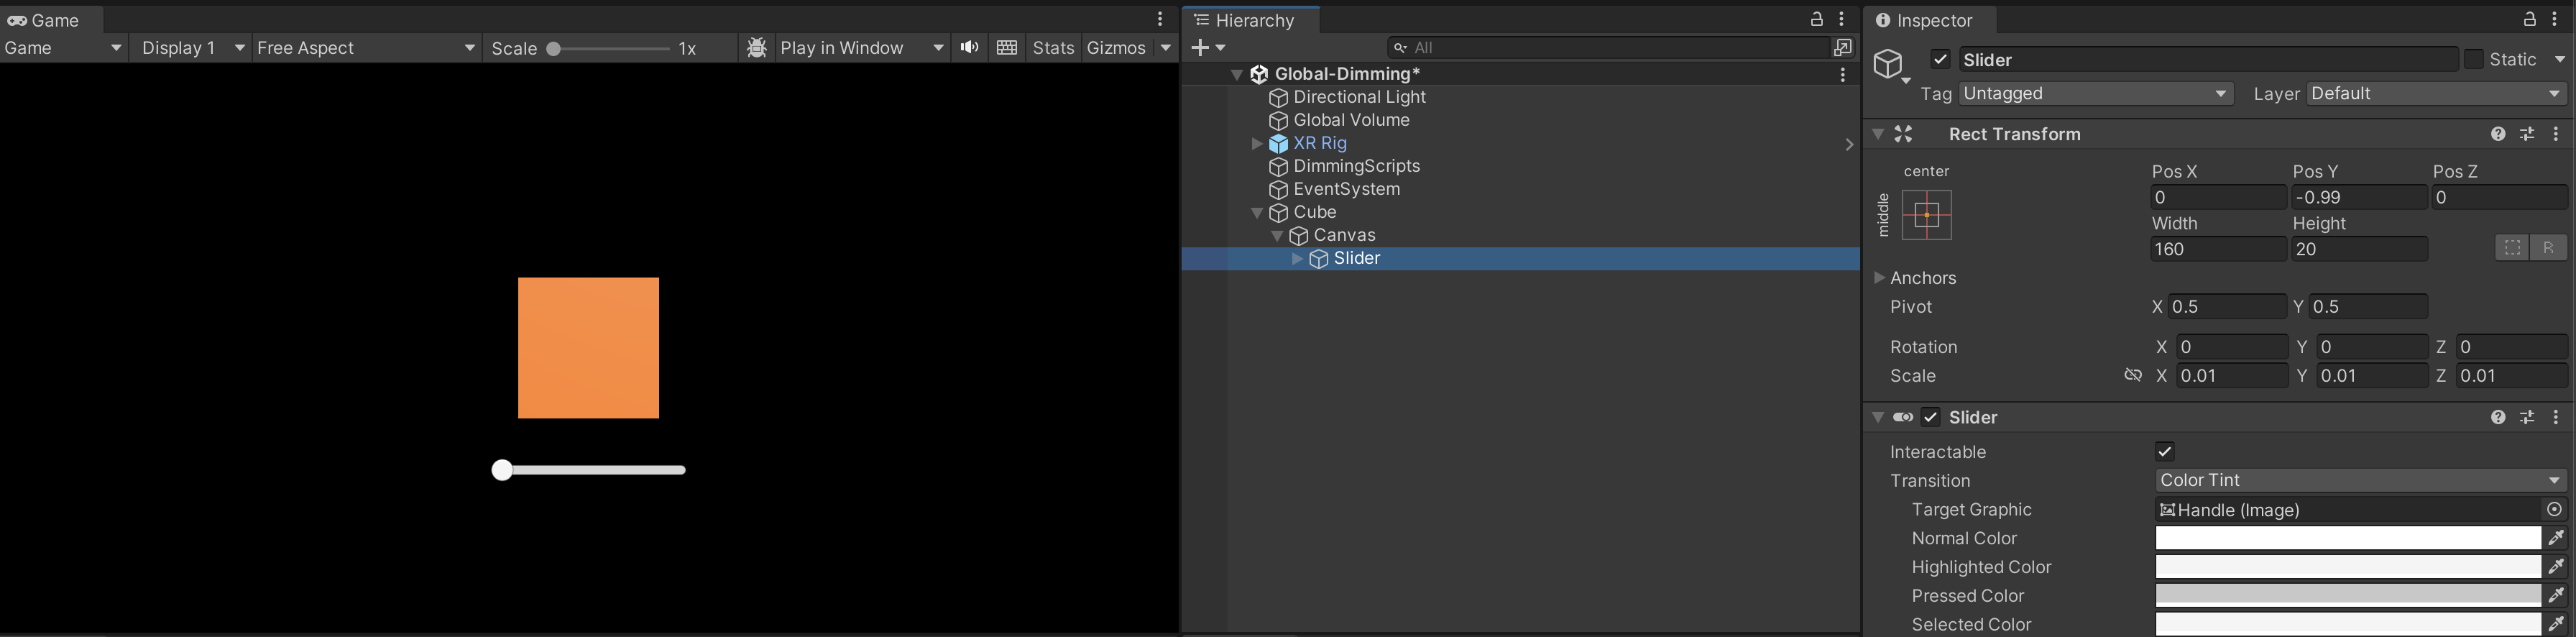The image size is (2576, 637).
Task: Toggle the Interactable checkbox
Action: click(x=2165, y=451)
